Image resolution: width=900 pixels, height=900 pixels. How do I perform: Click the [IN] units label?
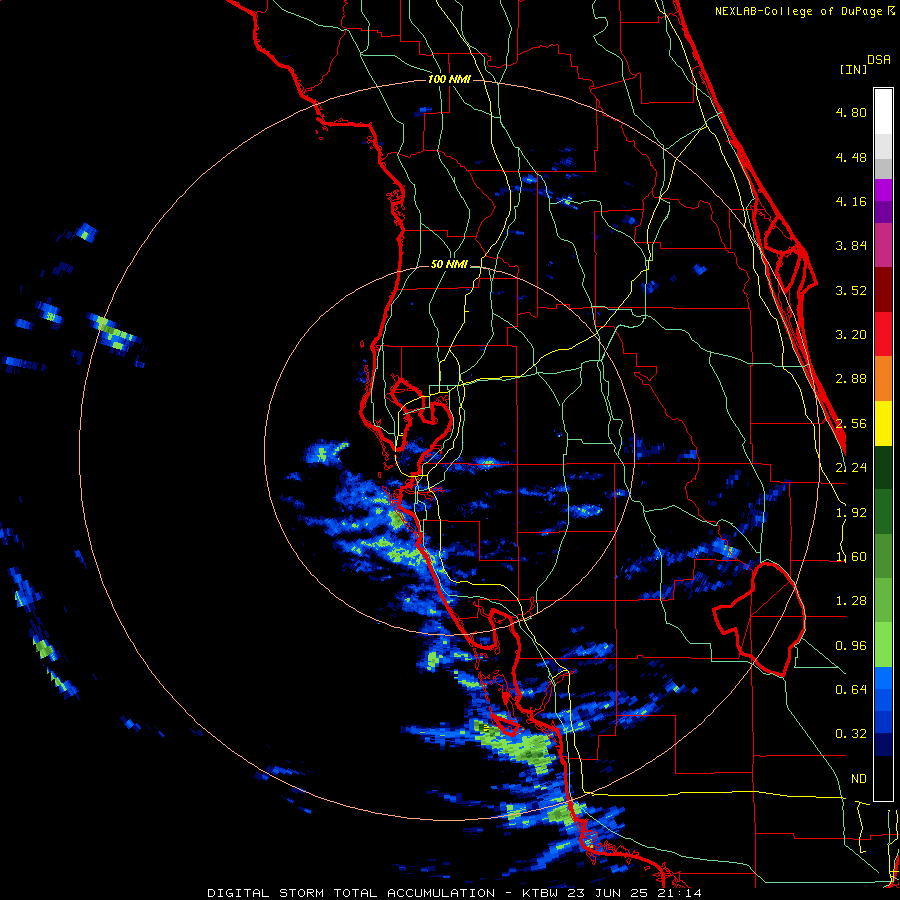(x=854, y=69)
